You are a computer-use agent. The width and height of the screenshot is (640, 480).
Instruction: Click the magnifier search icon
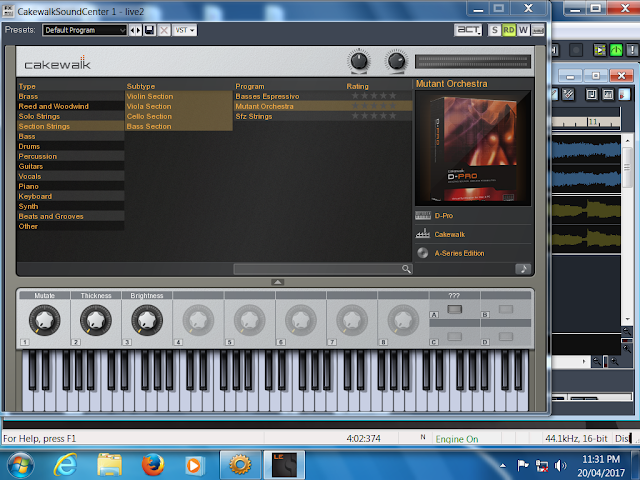pyautogui.click(x=407, y=269)
